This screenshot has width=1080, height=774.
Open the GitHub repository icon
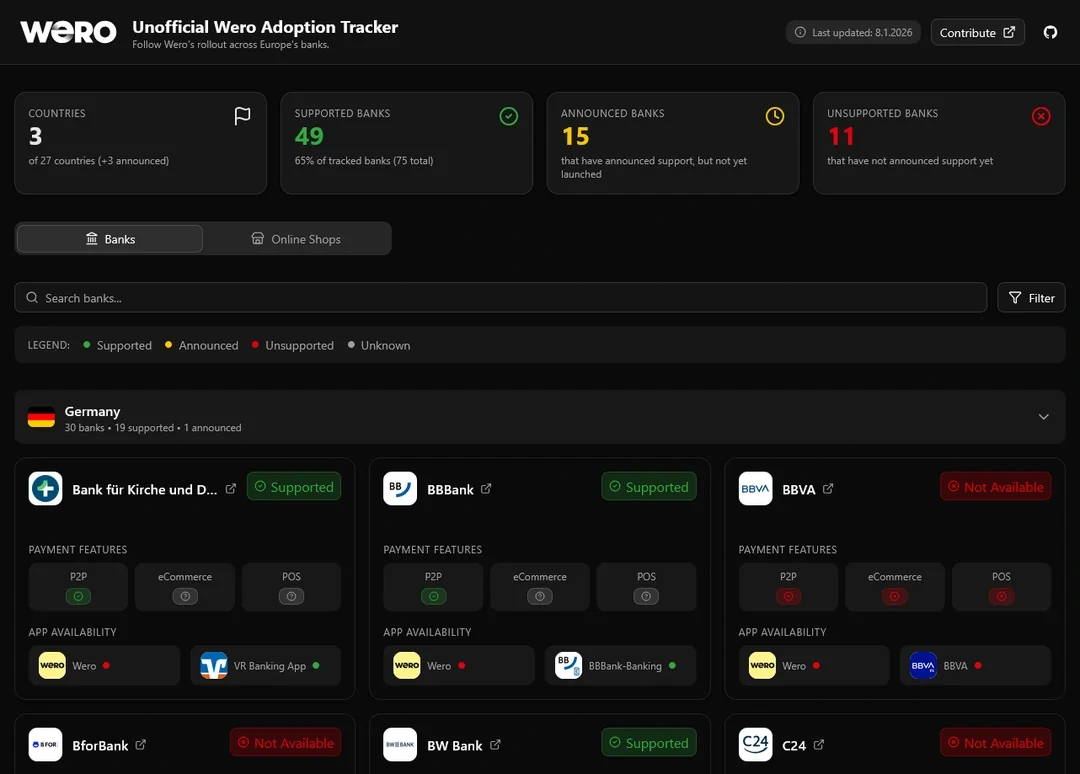pos(1050,32)
